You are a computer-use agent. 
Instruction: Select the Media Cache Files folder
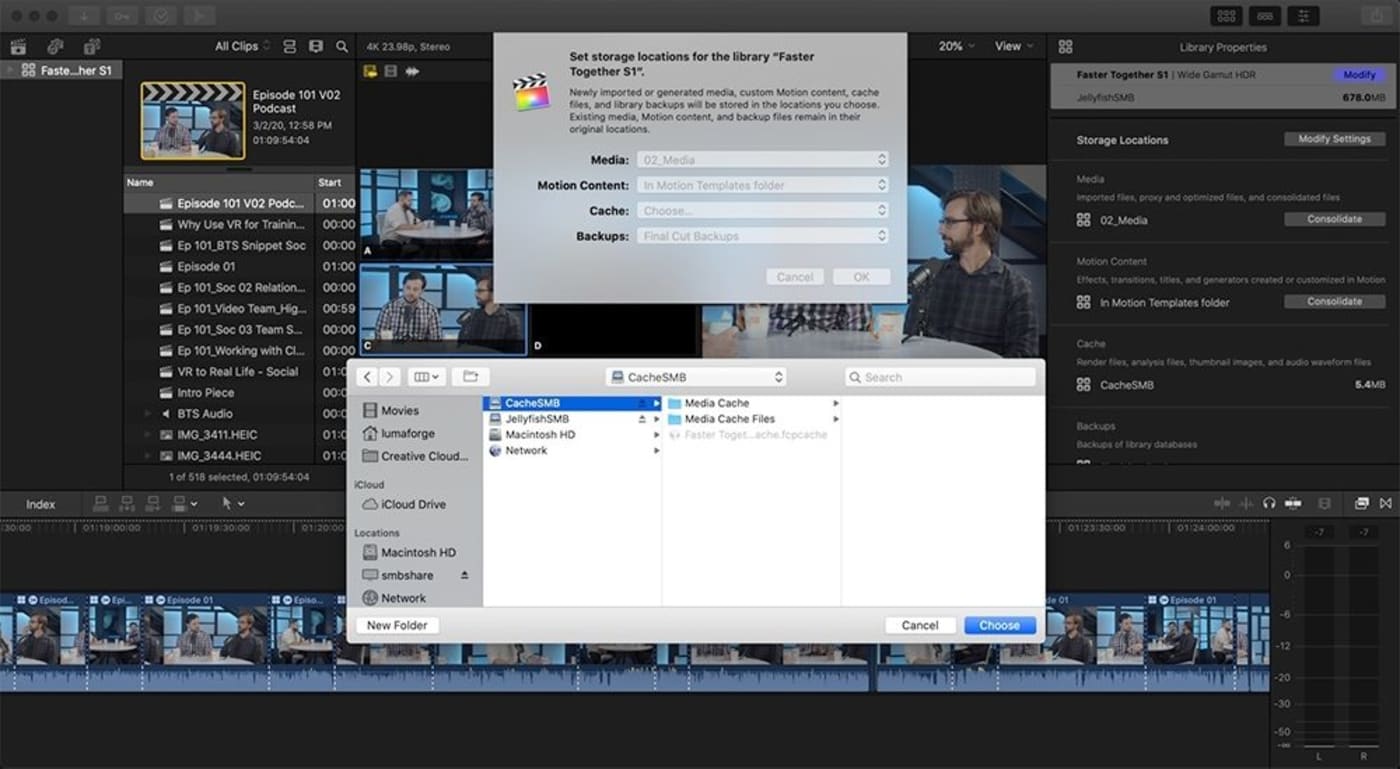751,419
